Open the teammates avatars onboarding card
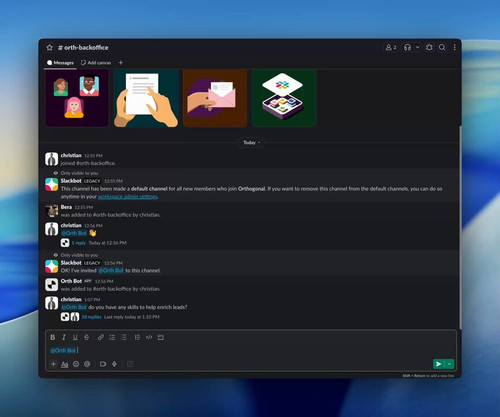 pos(77,98)
